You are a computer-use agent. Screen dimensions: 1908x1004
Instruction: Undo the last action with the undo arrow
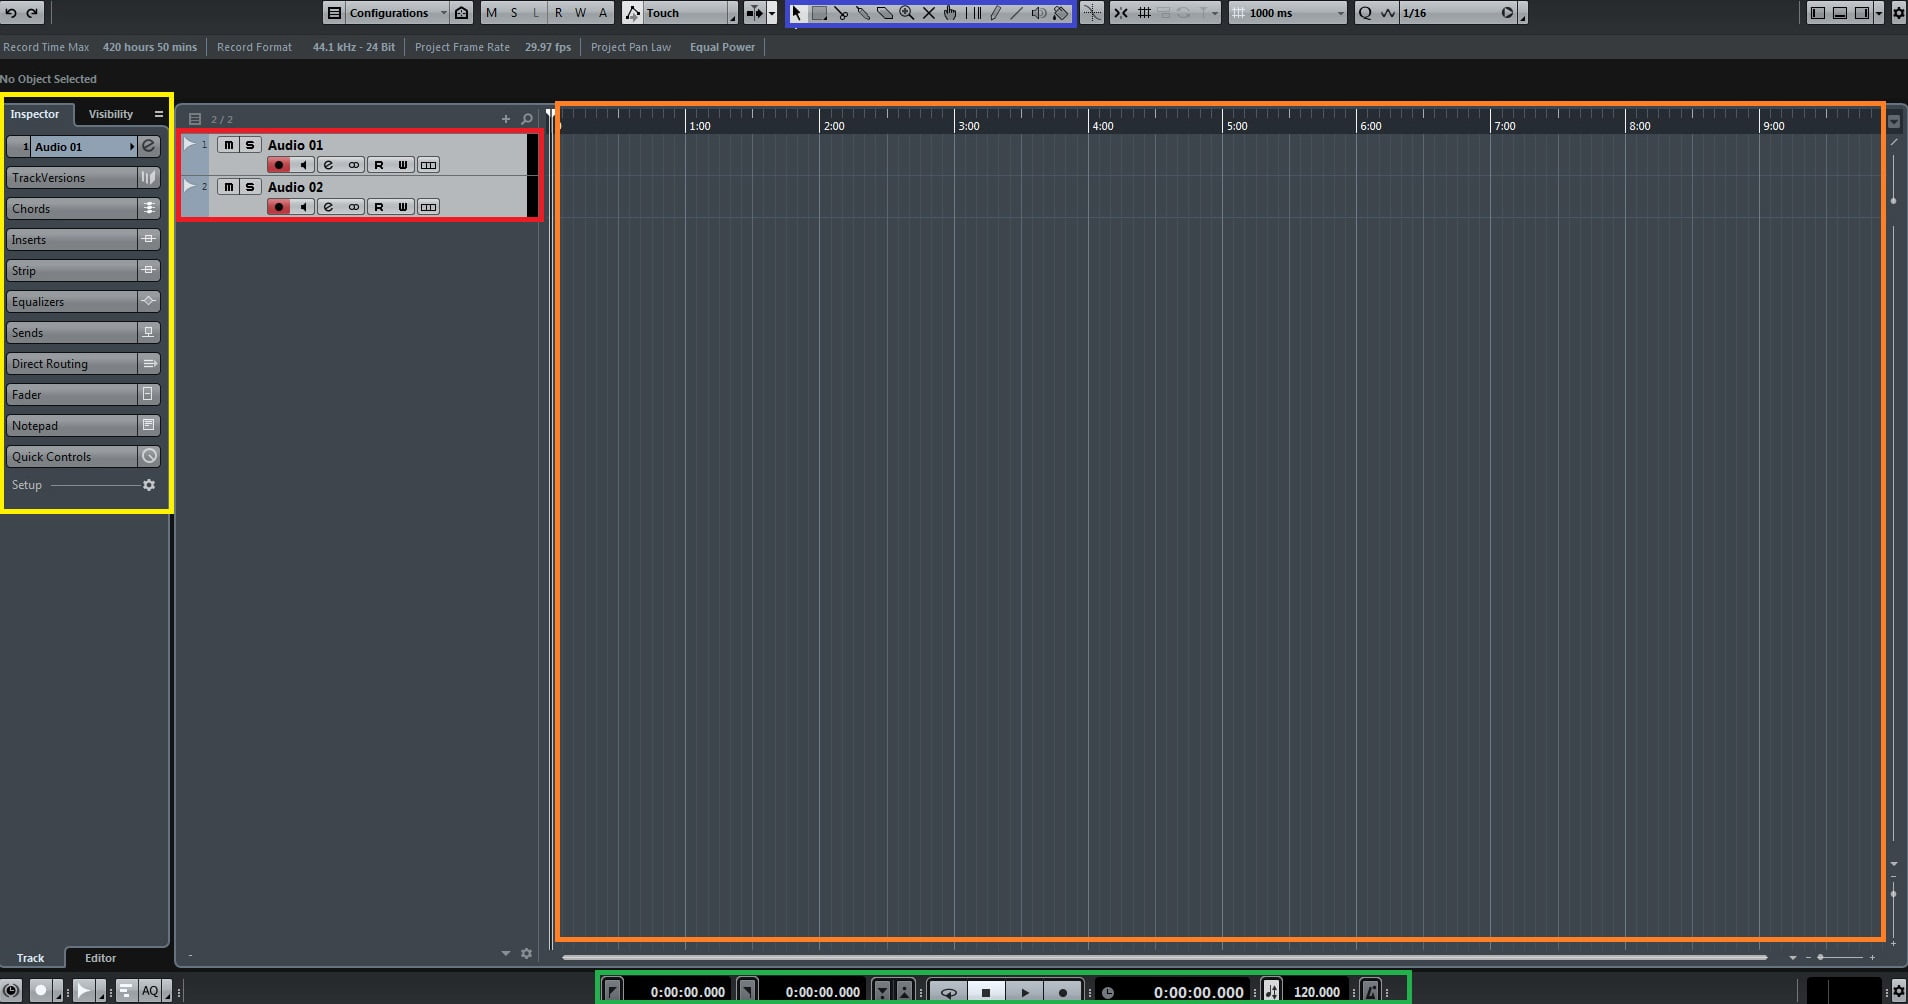pos(11,13)
